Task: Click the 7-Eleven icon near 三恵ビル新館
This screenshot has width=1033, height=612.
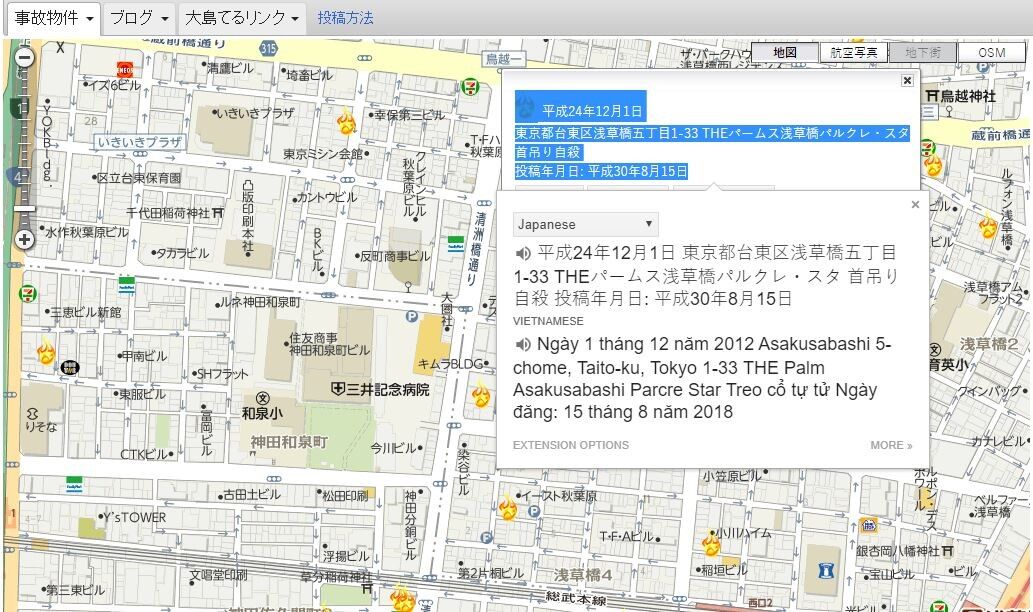Action: click(x=28, y=294)
